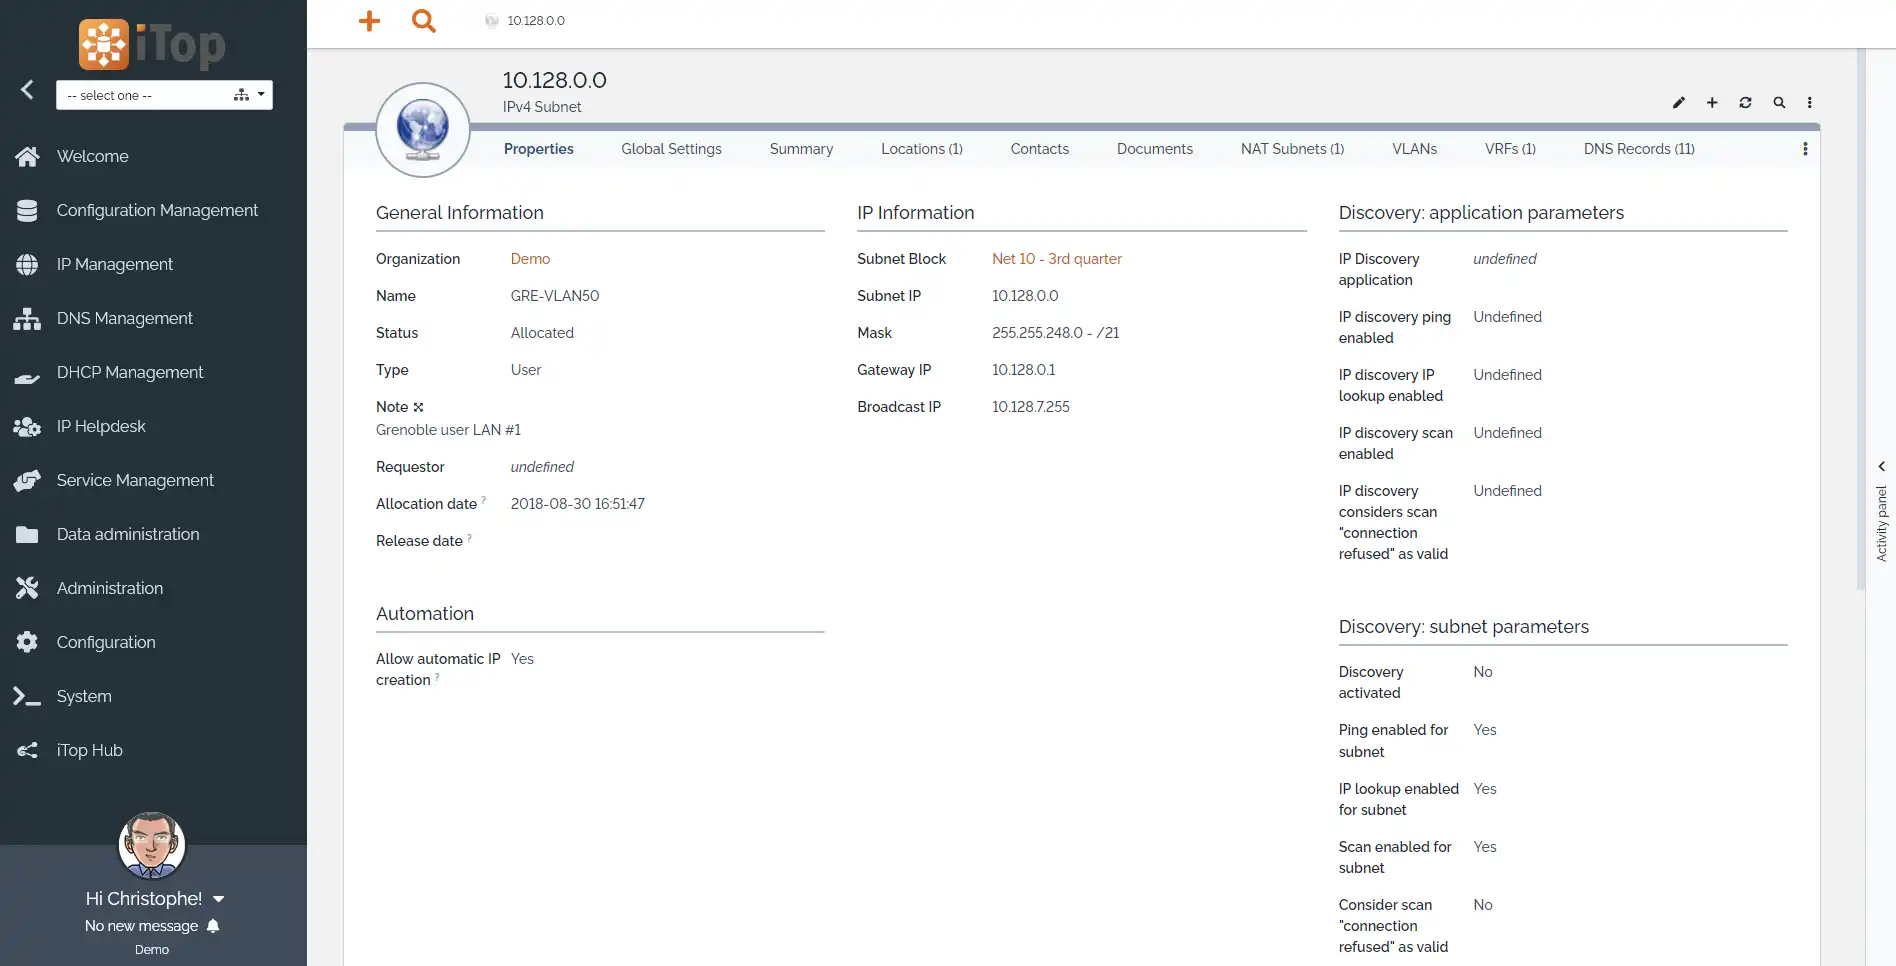1896x966 pixels.
Task: Open the organization select dropdown
Action: (x=164, y=95)
